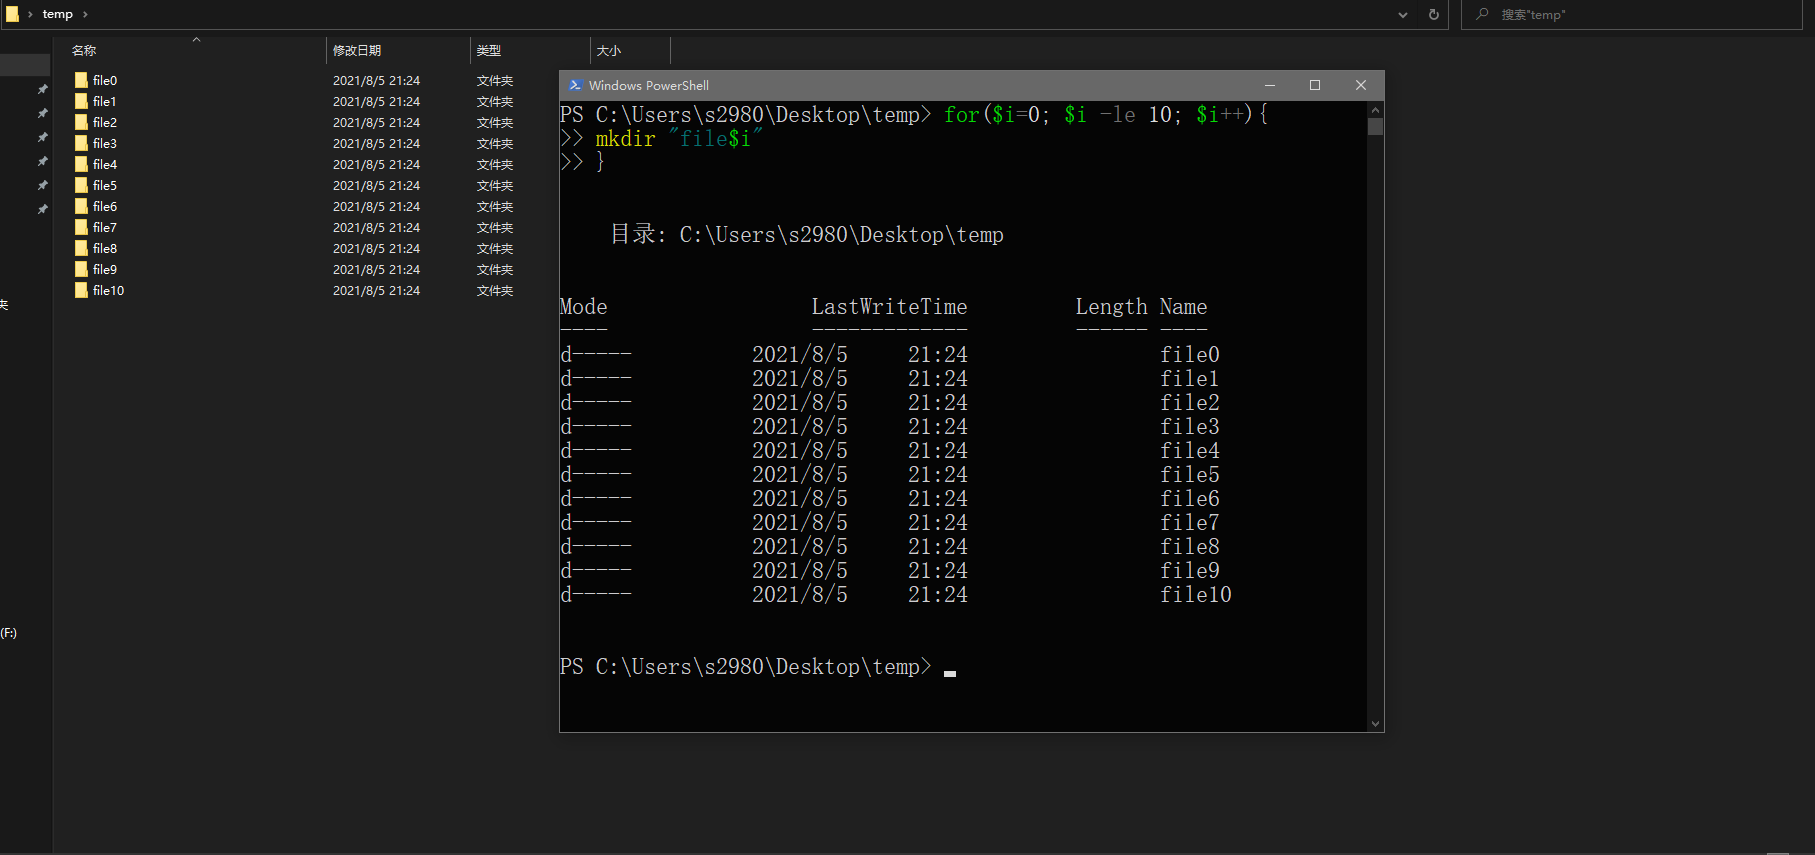Select the file0 folder icon
This screenshot has height=855, width=1815.
point(81,80)
